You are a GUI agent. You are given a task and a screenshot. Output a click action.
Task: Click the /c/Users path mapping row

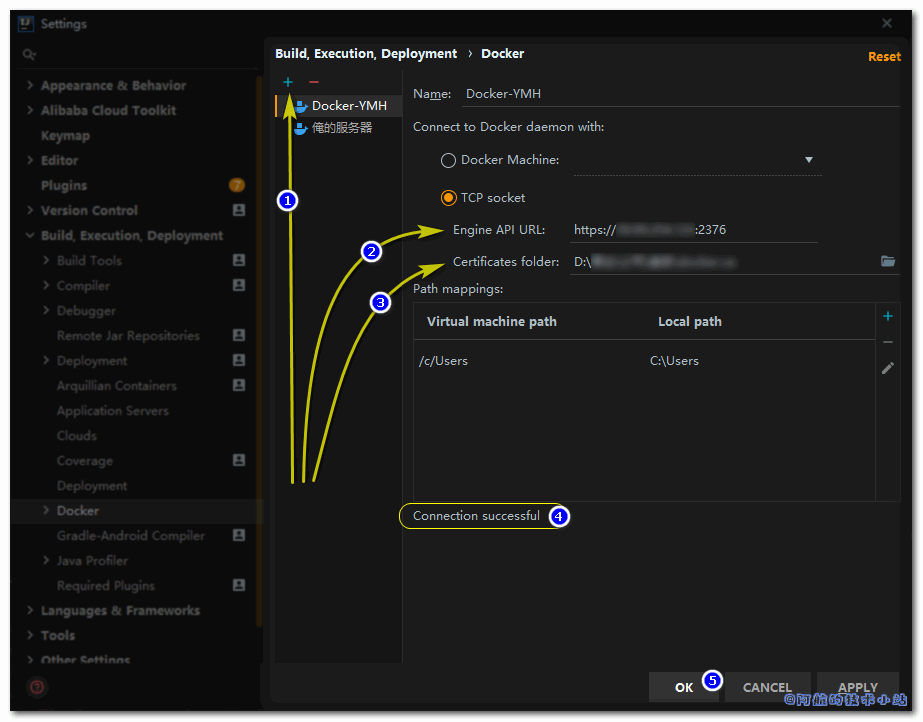click(644, 361)
